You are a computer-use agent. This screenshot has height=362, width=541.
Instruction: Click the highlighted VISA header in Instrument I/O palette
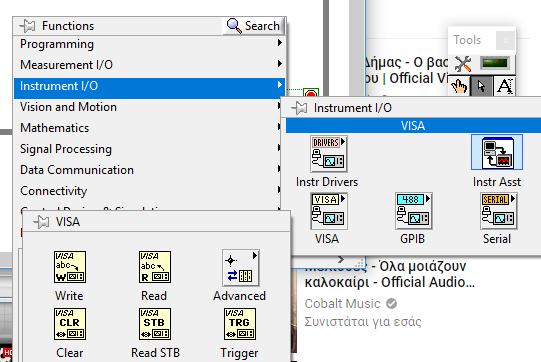[x=413, y=126]
